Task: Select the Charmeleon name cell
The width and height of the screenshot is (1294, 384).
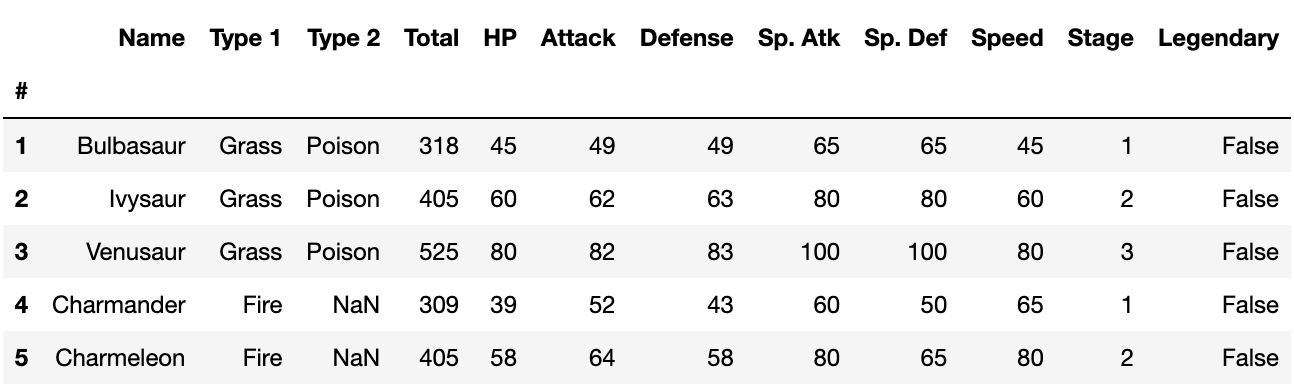Action: [x=121, y=358]
